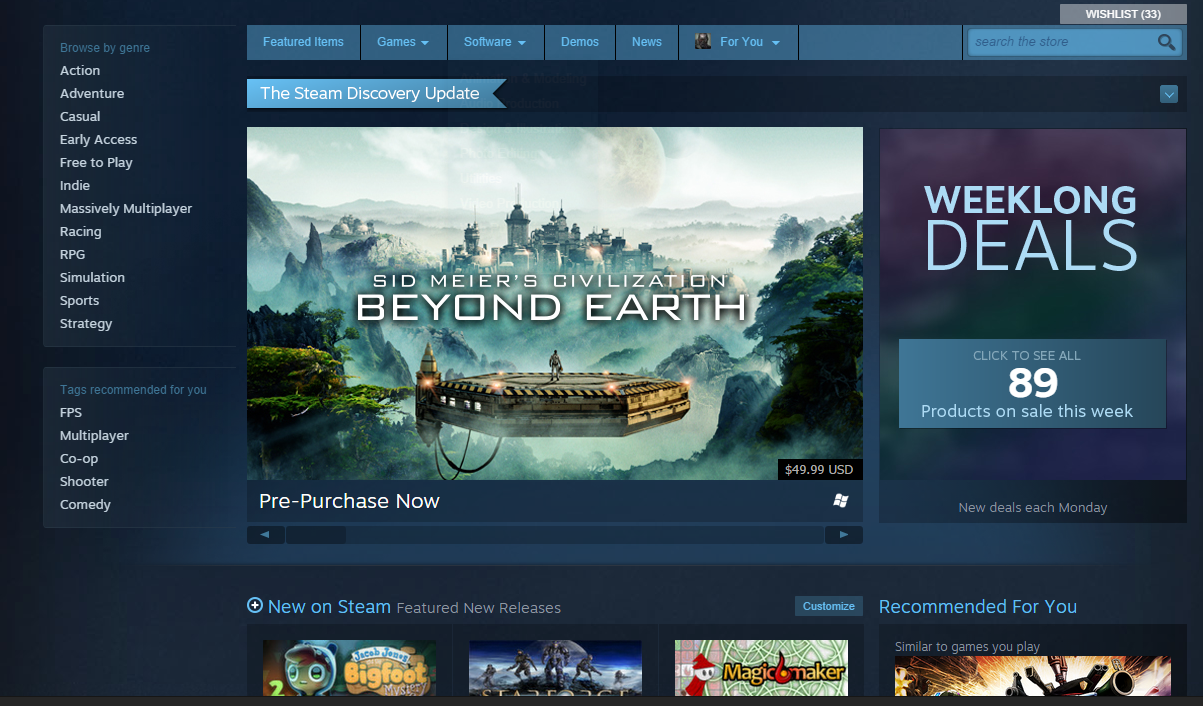This screenshot has height=706, width=1203.
Task: Browse the RPG genre
Action: 71,254
